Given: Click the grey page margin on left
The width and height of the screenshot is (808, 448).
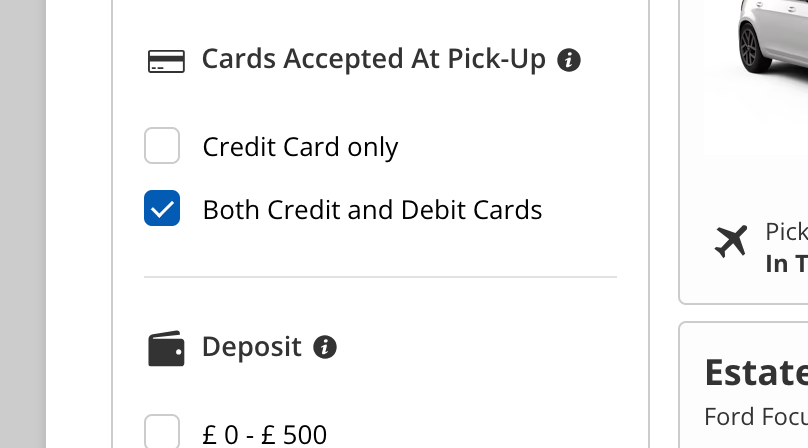Looking at the screenshot, I should tap(22, 224).
